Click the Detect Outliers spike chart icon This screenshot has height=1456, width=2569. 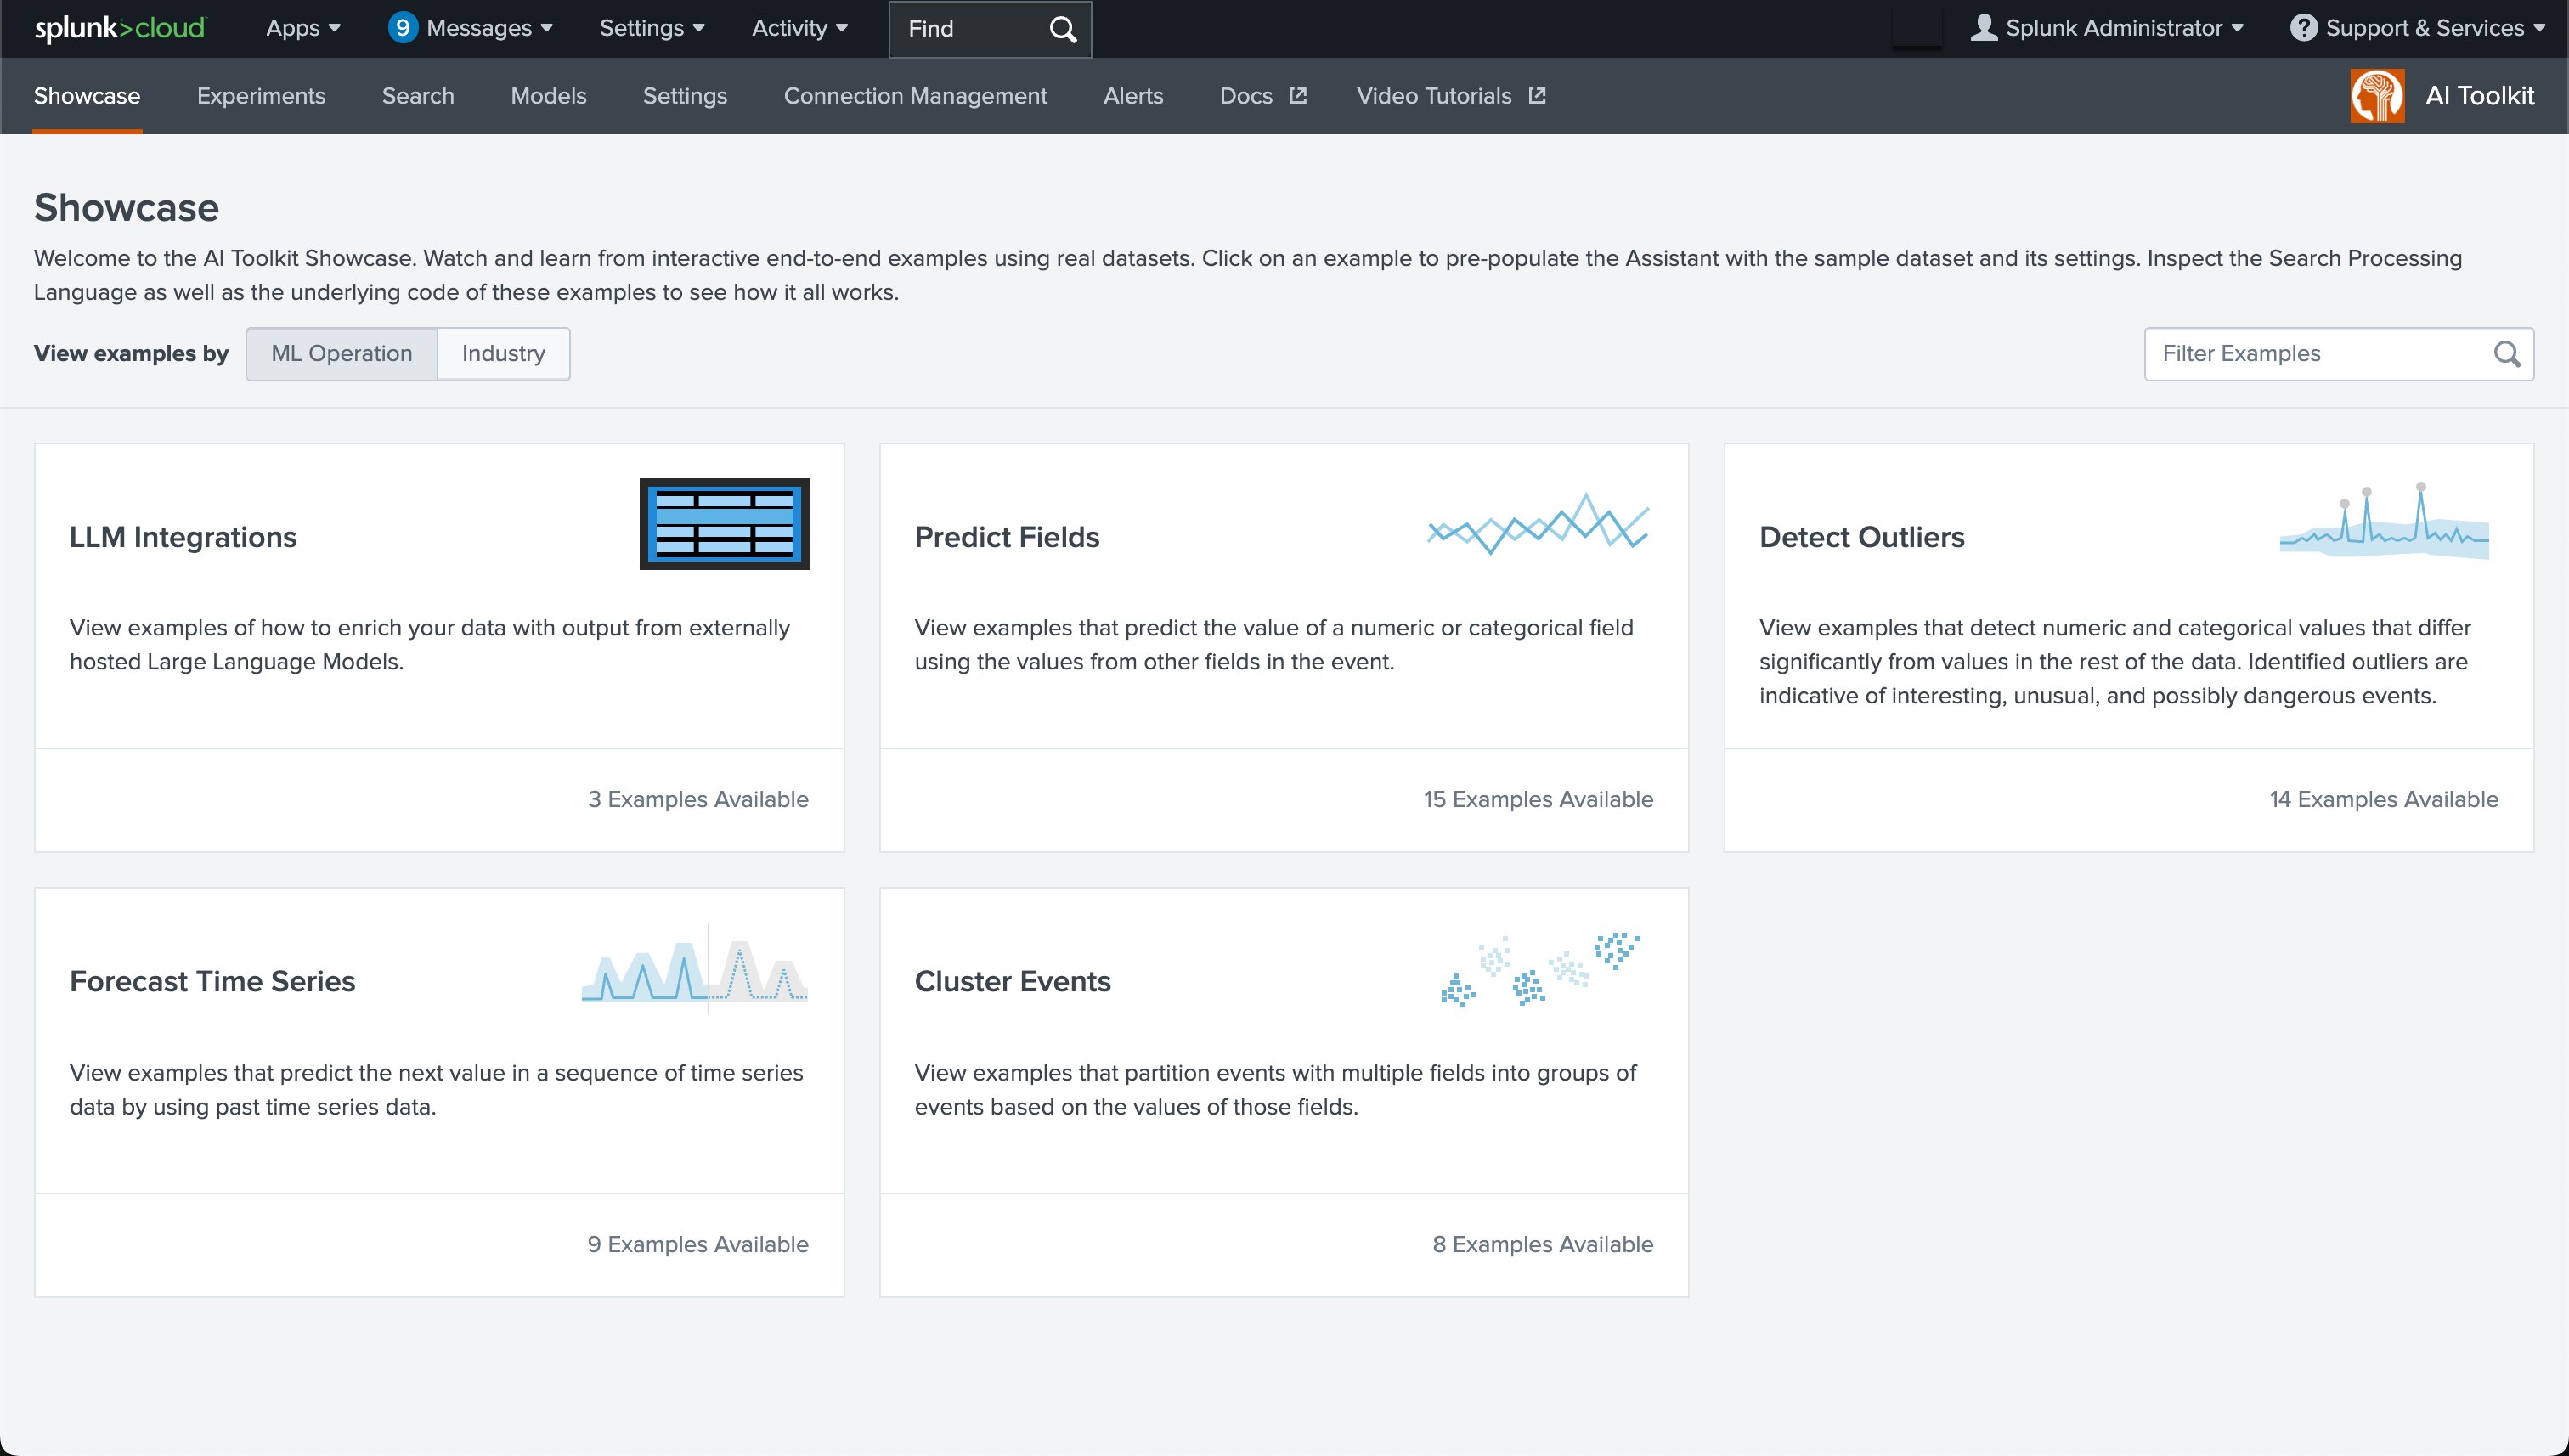pyautogui.click(x=2383, y=522)
